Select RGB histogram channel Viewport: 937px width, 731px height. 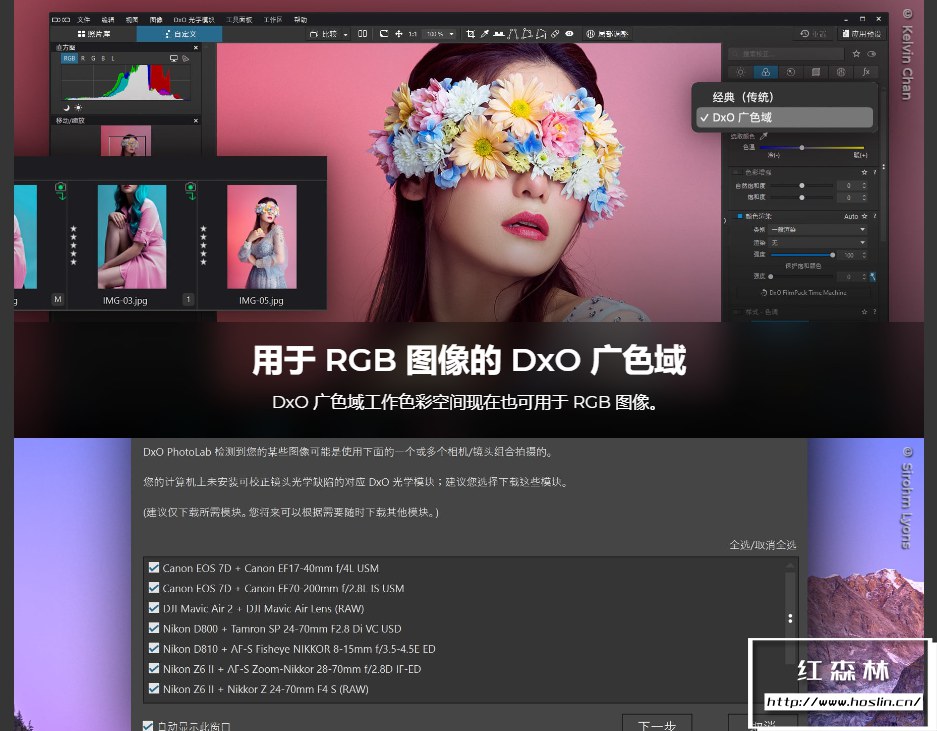[x=69, y=59]
